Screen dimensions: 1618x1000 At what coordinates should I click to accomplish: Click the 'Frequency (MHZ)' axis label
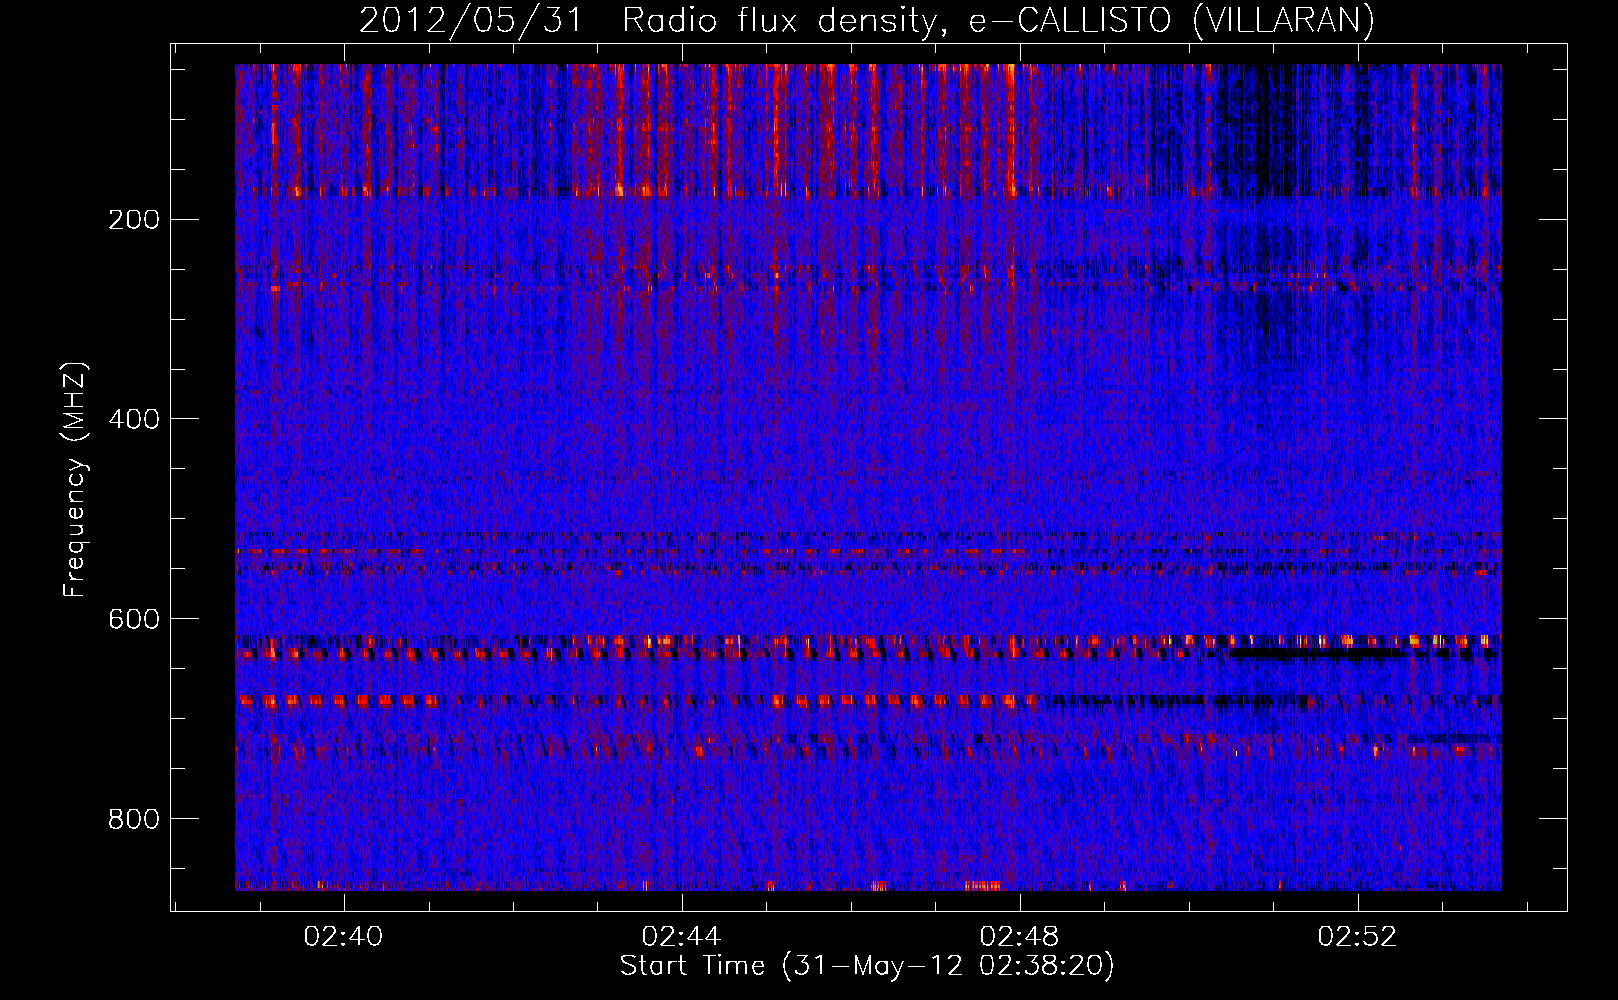[75, 479]
